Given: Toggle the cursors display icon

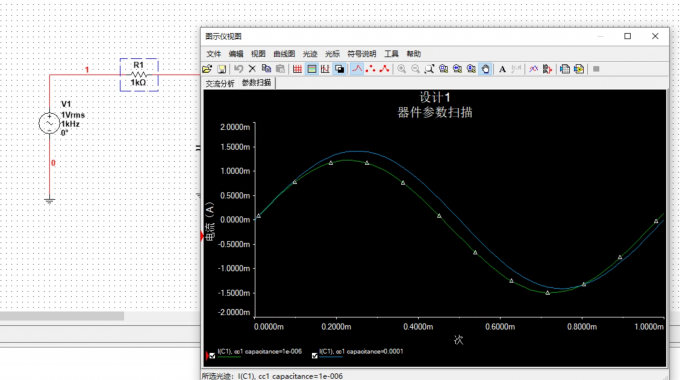Looking at the screenshot, I should pos(325,69).
